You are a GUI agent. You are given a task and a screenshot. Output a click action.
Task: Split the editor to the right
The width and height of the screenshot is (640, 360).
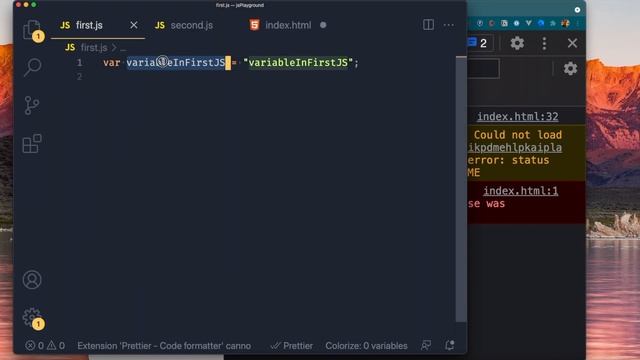pos(428,25)
